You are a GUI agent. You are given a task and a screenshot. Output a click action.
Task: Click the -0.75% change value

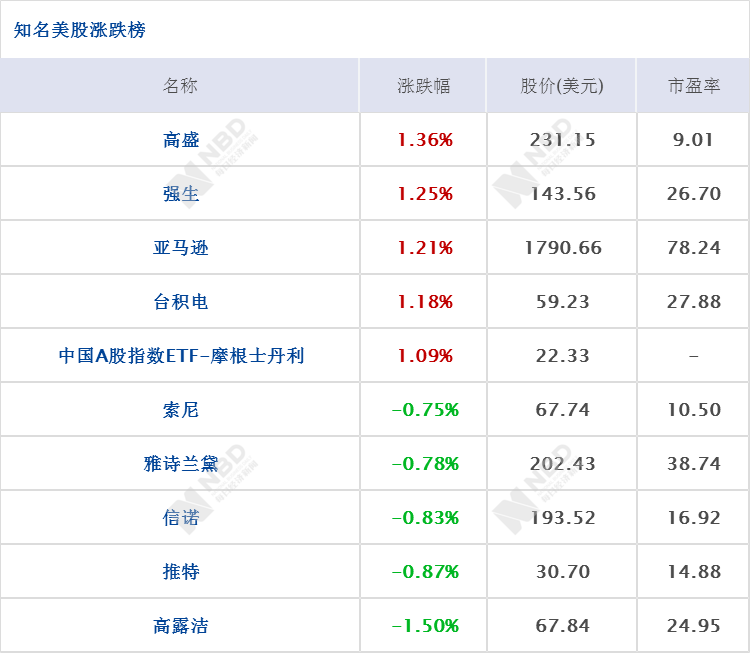pyautogui.click(x=425, y=410)
